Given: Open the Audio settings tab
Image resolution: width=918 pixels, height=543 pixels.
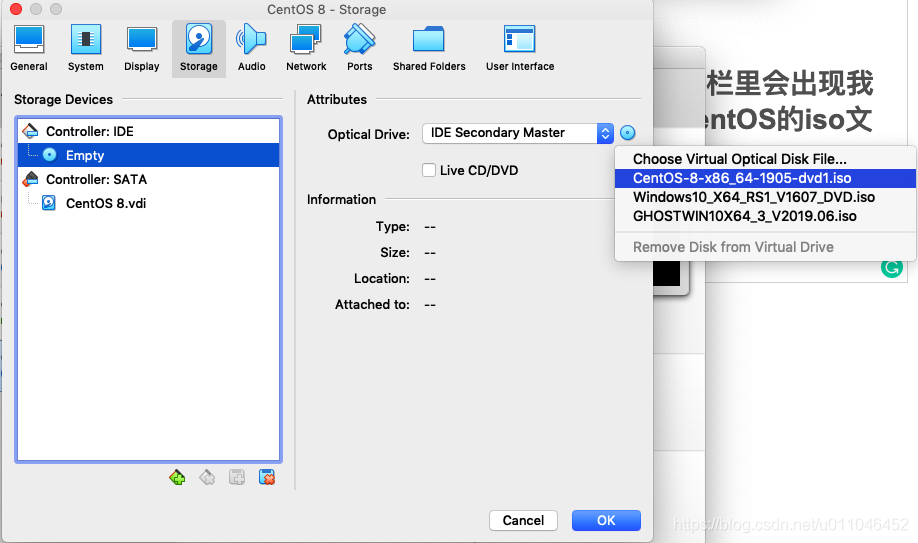Looking at the screenshot, I should [251, 49].
